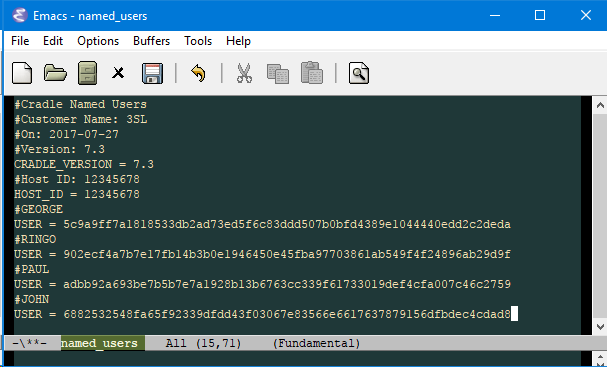Click the editor scrollbar up arrow
Viewport: 607px width, 367px height.
(600, 105)
